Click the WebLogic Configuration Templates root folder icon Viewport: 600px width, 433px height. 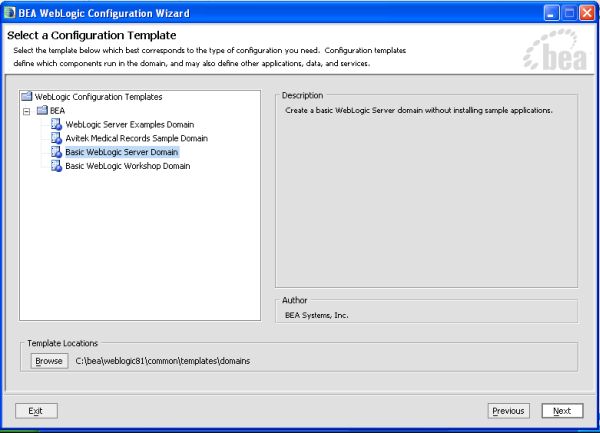pos(26,96)
